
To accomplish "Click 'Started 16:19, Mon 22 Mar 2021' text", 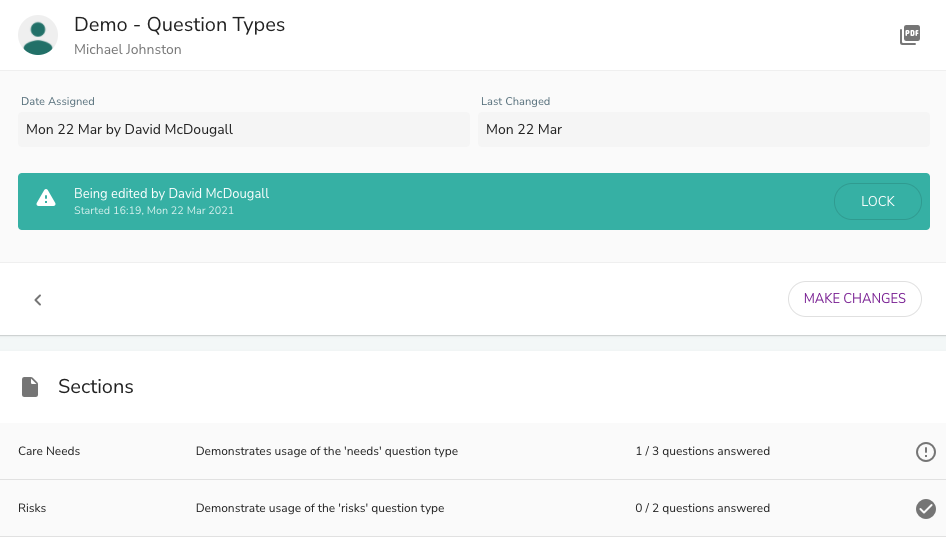I will (154, 211).
